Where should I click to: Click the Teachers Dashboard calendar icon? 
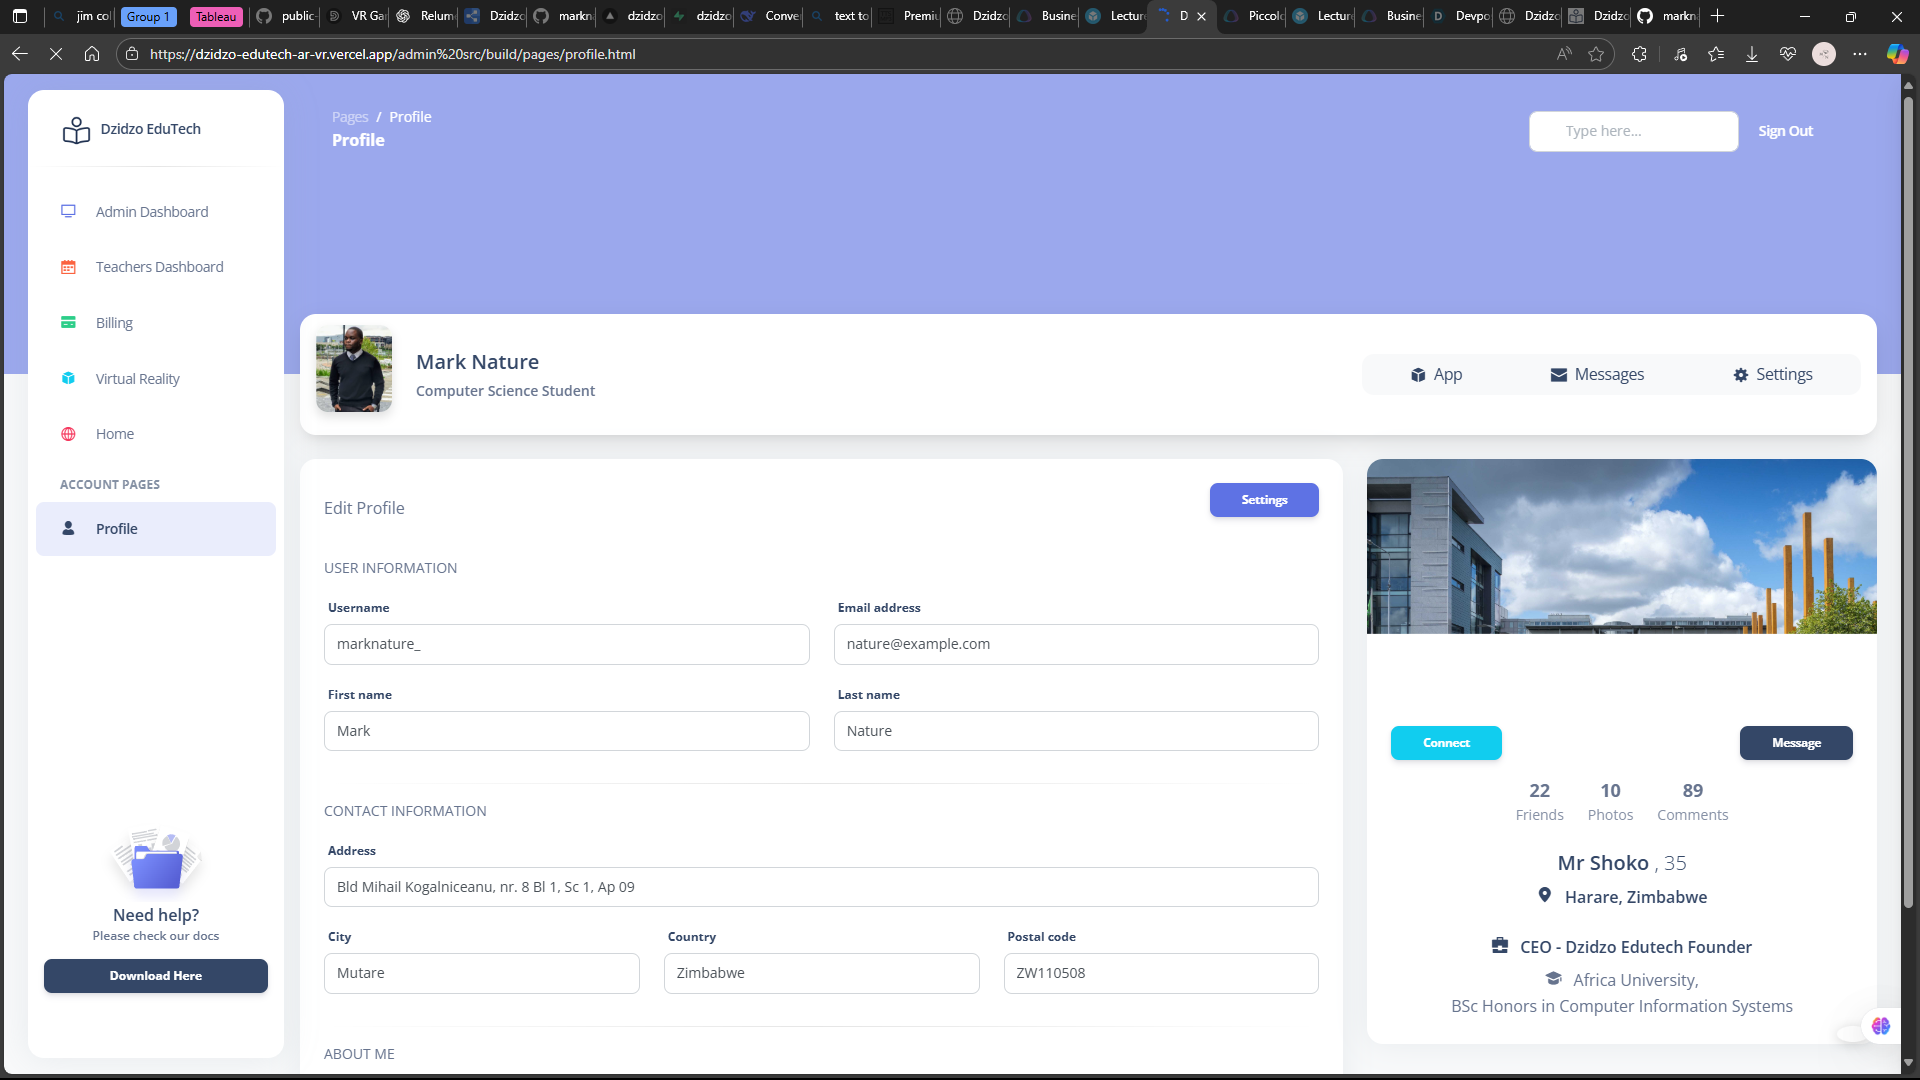68,267
